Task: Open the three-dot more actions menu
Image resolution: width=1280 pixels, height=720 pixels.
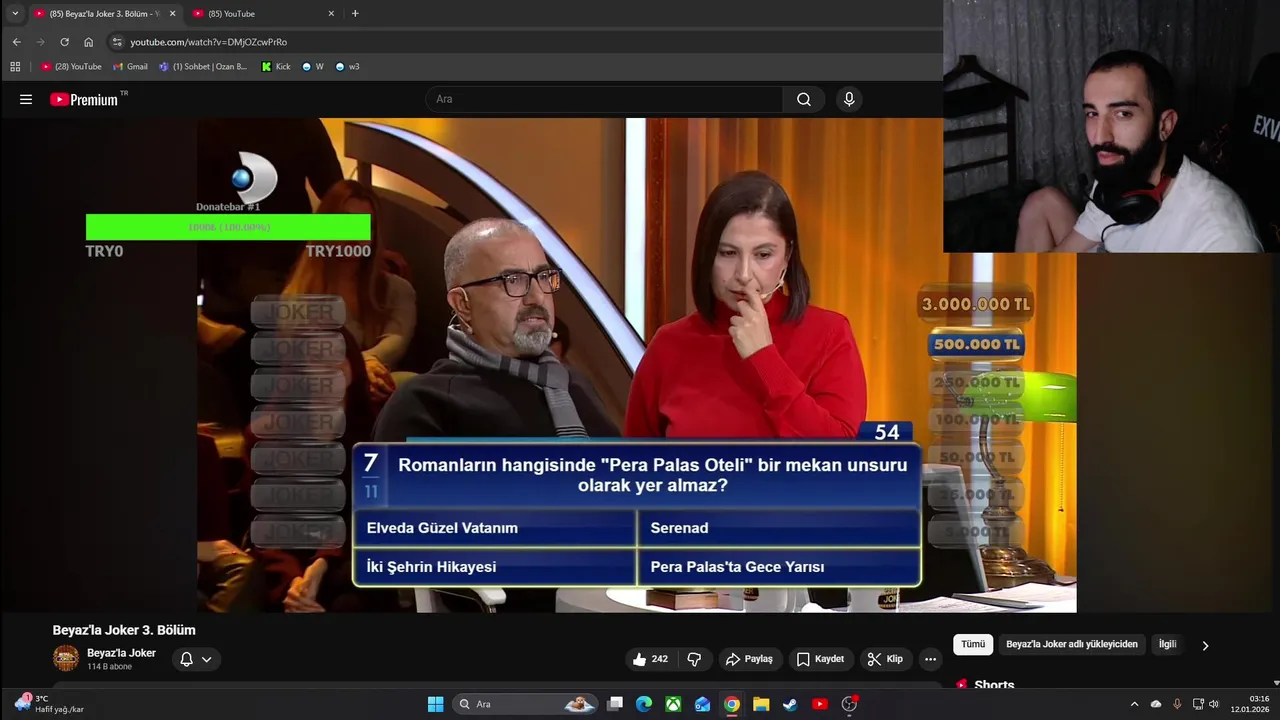Action: pos(930,659)
